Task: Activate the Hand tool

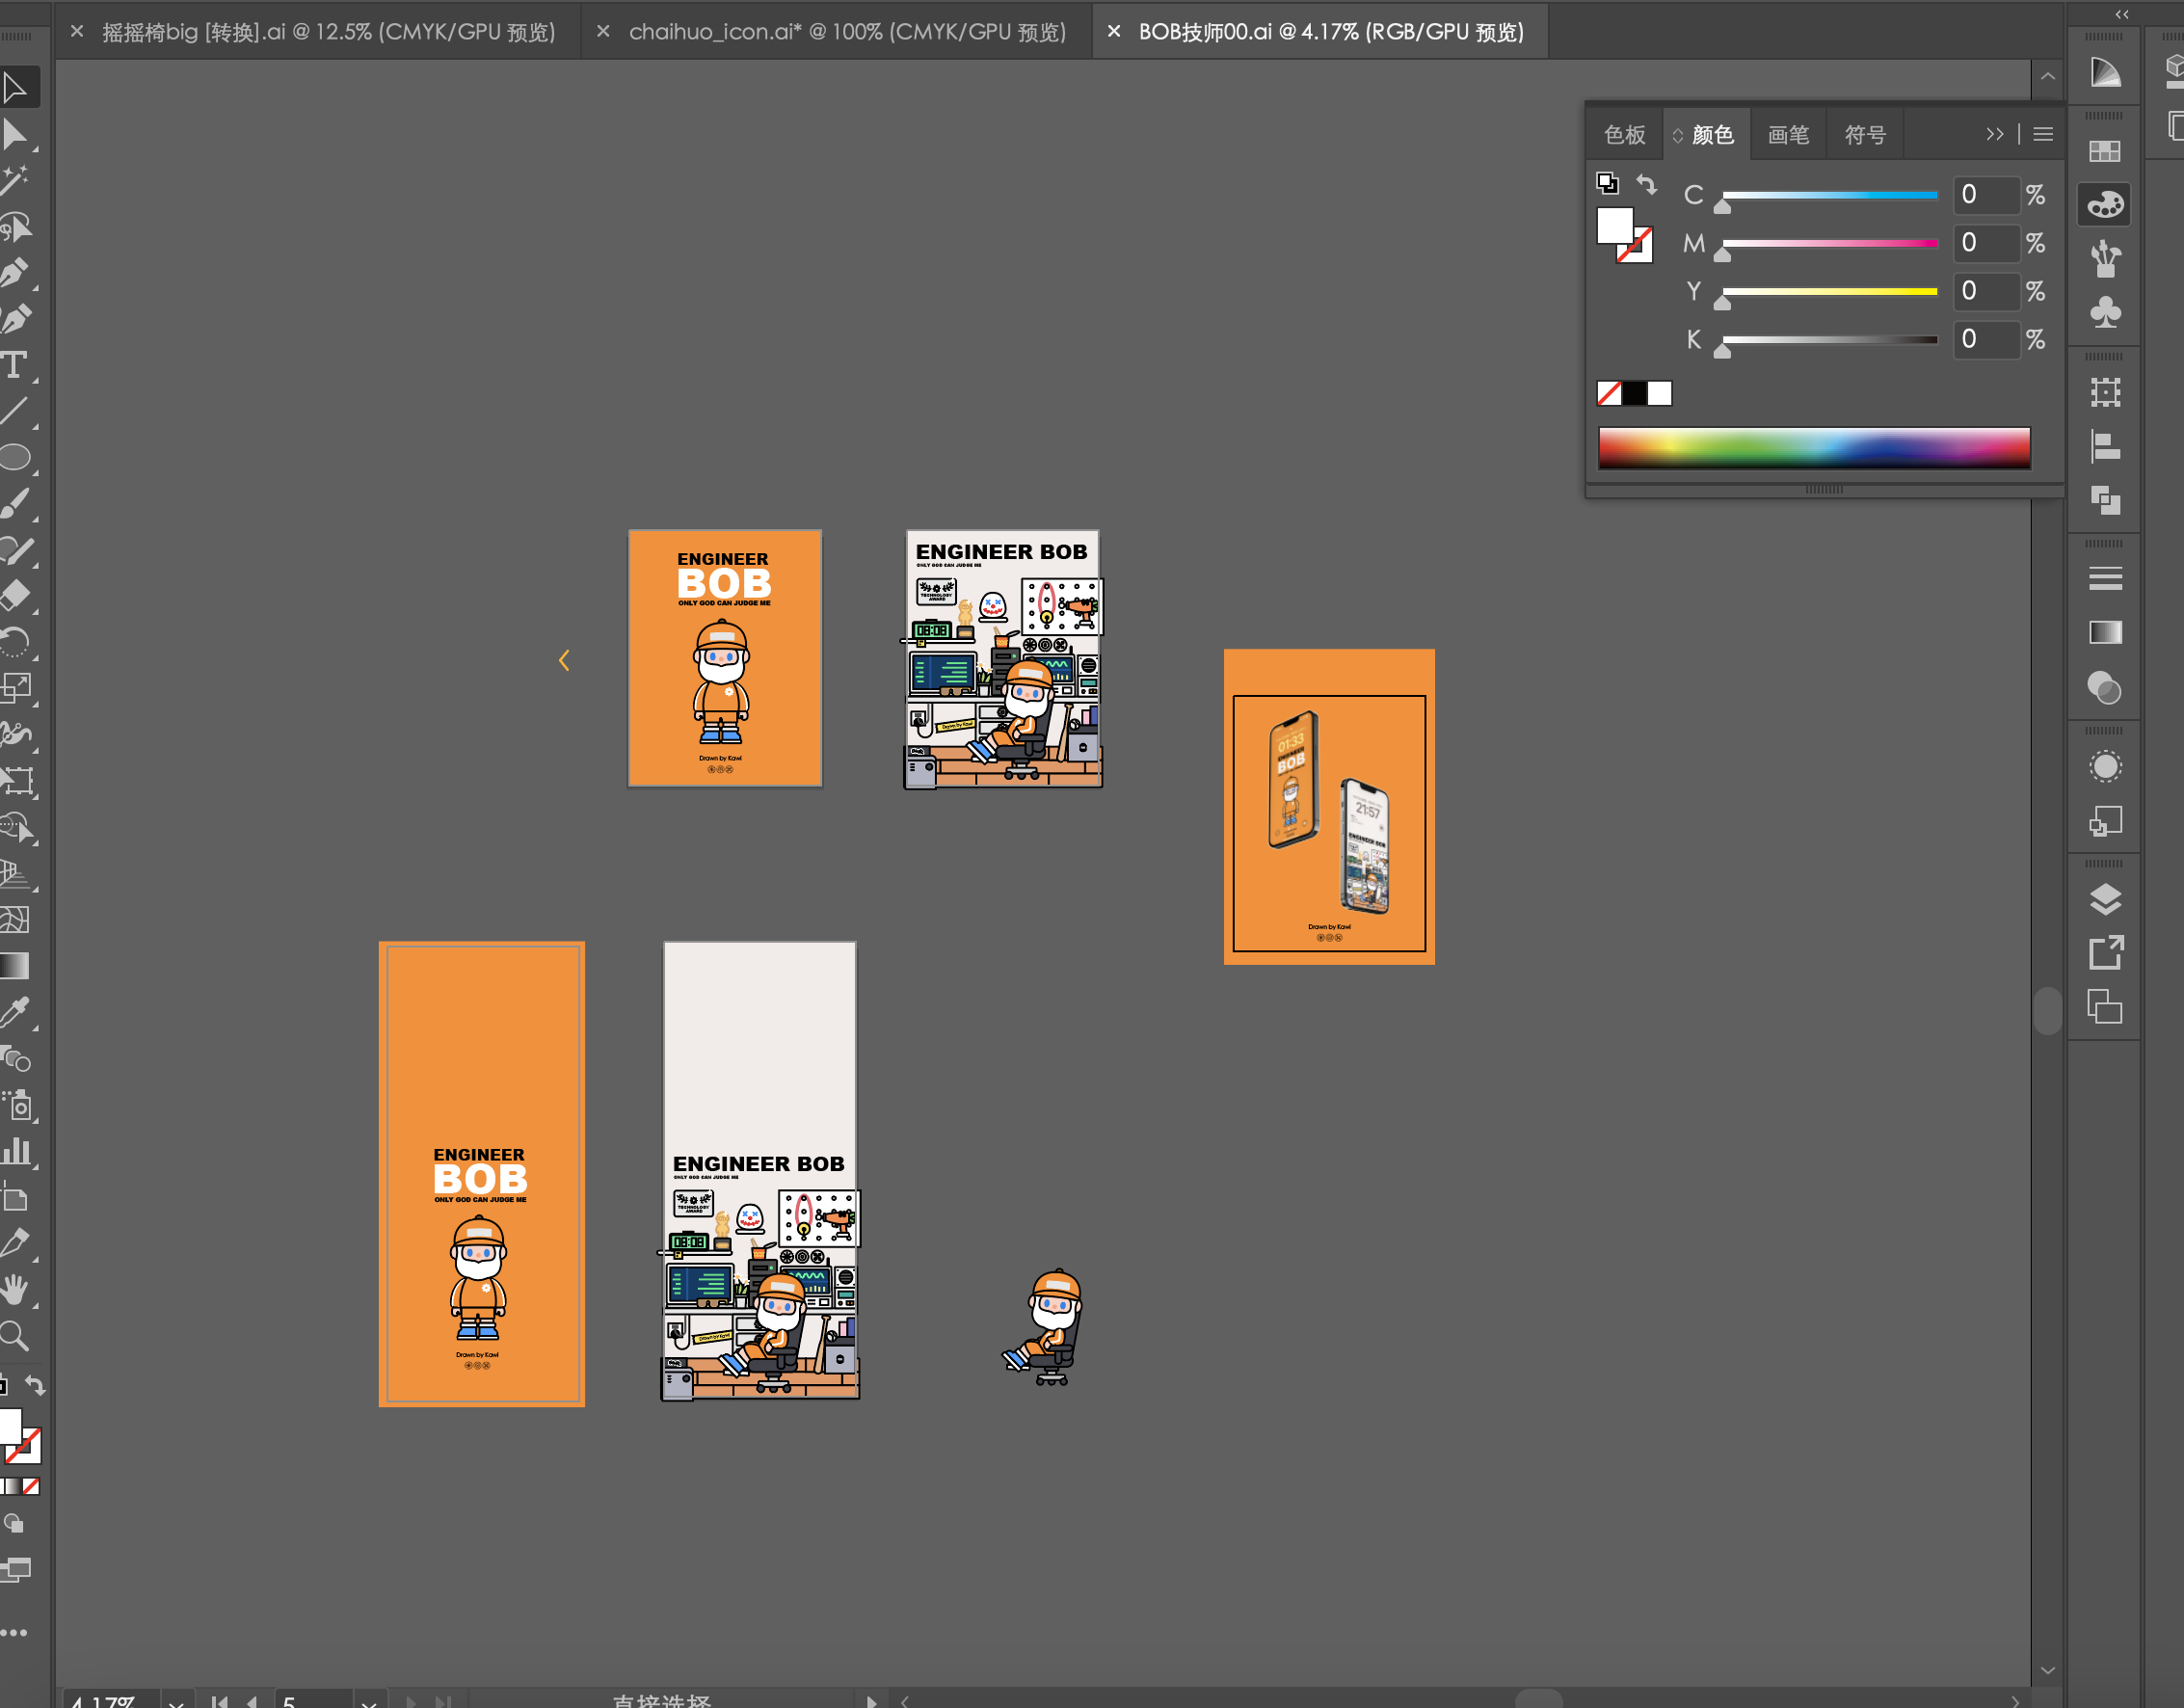Action: click(15, 1289)
